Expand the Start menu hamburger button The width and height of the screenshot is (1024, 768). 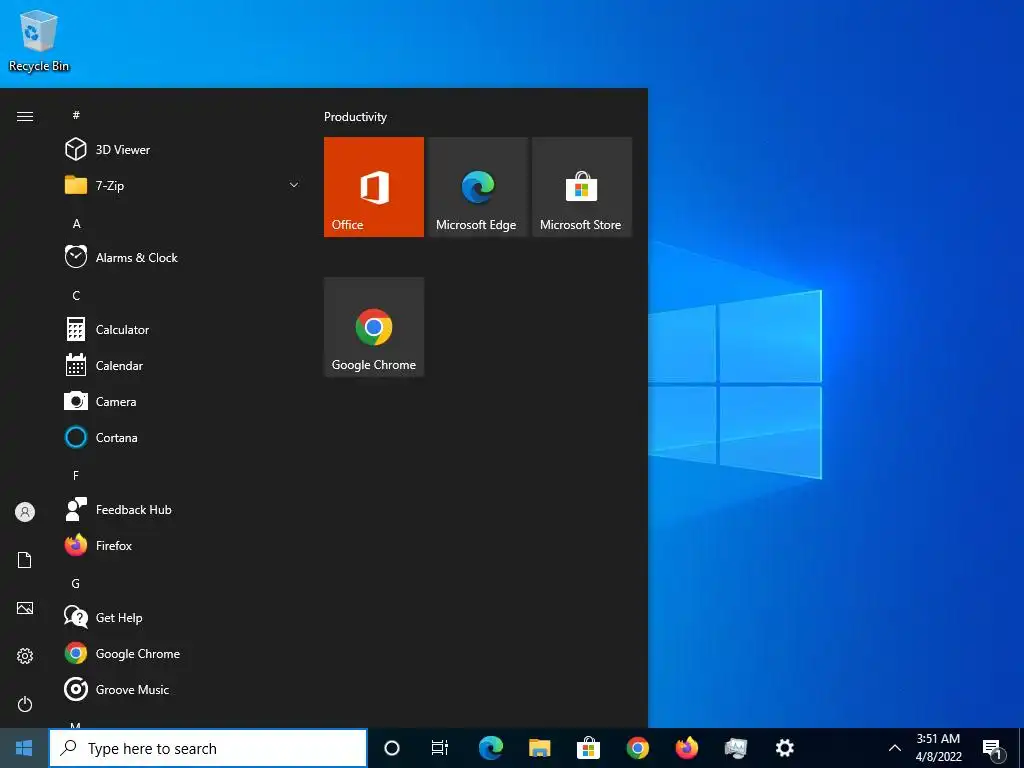pyautogui.click(x=25, y=116)
